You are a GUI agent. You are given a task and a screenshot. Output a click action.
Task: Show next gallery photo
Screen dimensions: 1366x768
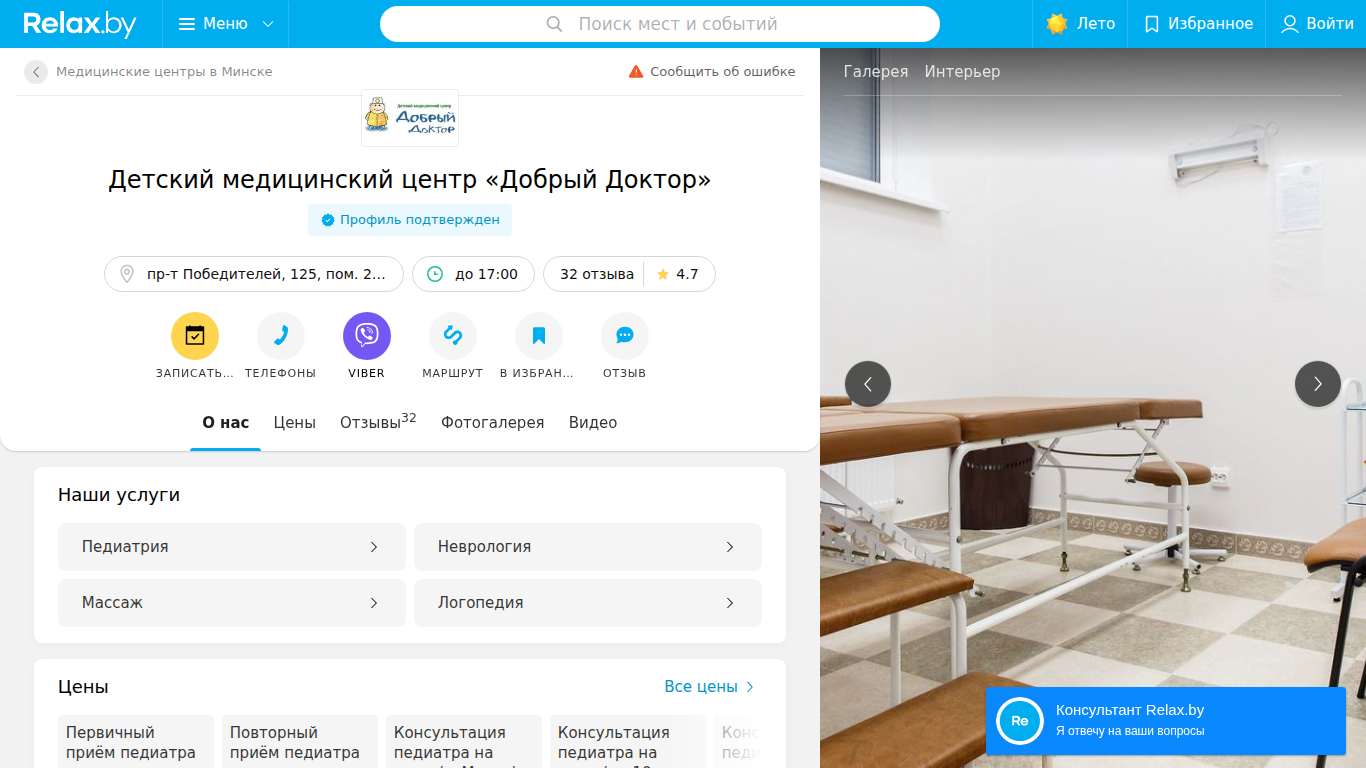pos(1318,384)
